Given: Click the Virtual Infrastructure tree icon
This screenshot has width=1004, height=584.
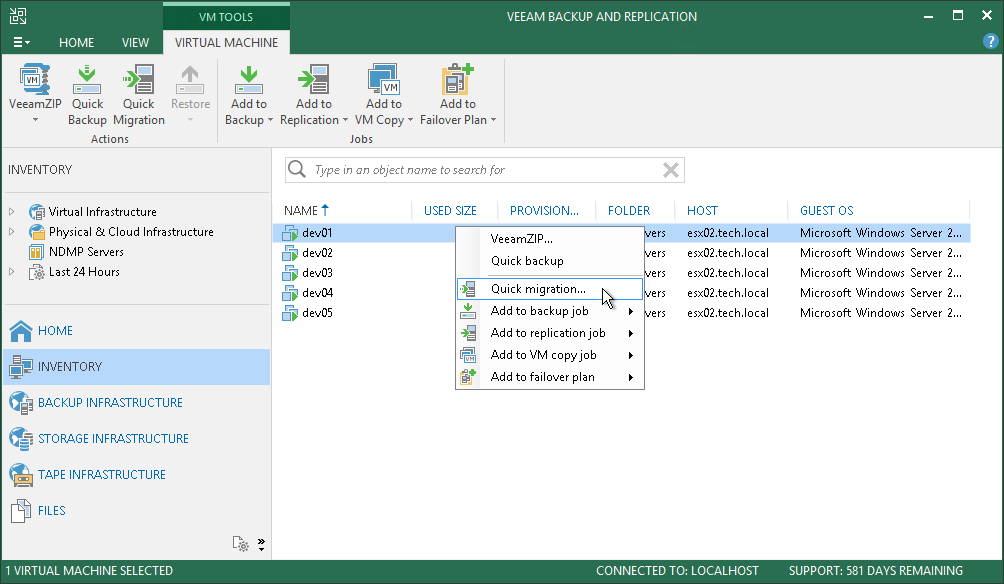Looking at the screenshot, I should click(x=36, y=212).
